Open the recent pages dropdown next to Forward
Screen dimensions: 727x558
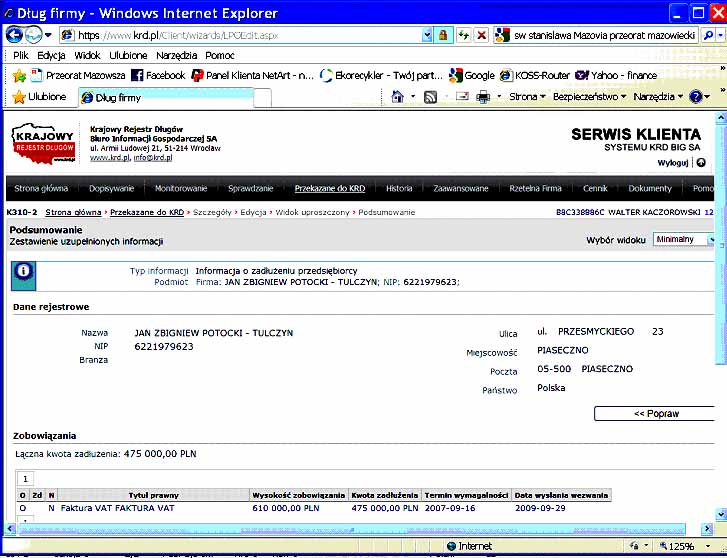tap(48, 36)
